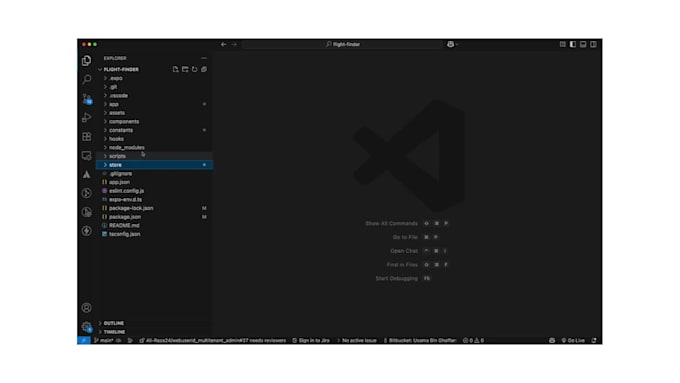Screen dimensions: 680x383
Task: Go forward with the right arrow
Action: tap(234, 44)
